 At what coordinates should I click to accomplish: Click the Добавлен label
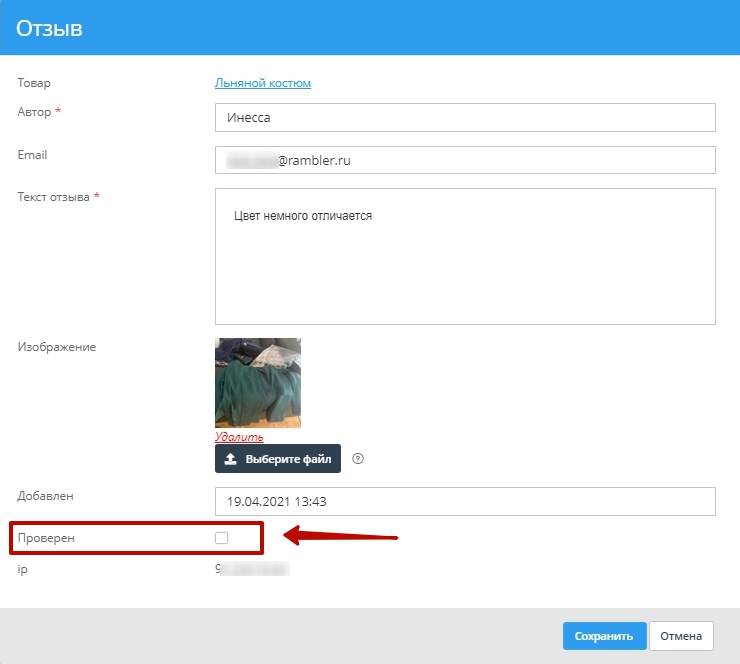tap(45, 496)
